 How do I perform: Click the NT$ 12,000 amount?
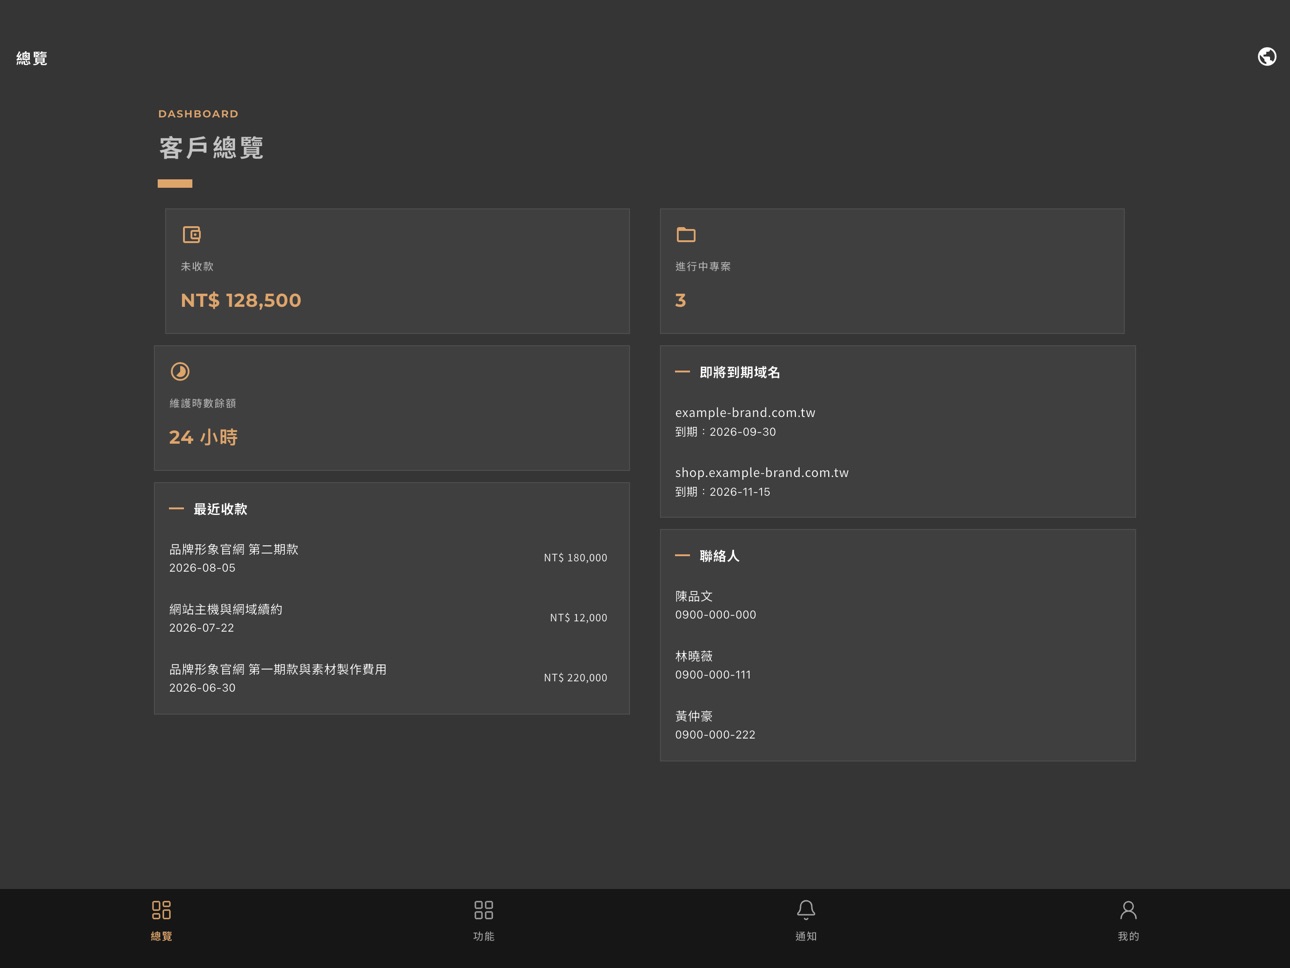pos(579,618)
